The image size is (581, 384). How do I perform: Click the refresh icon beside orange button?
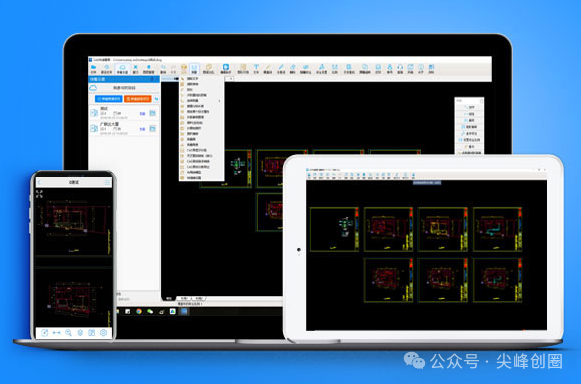coord(156,99)
